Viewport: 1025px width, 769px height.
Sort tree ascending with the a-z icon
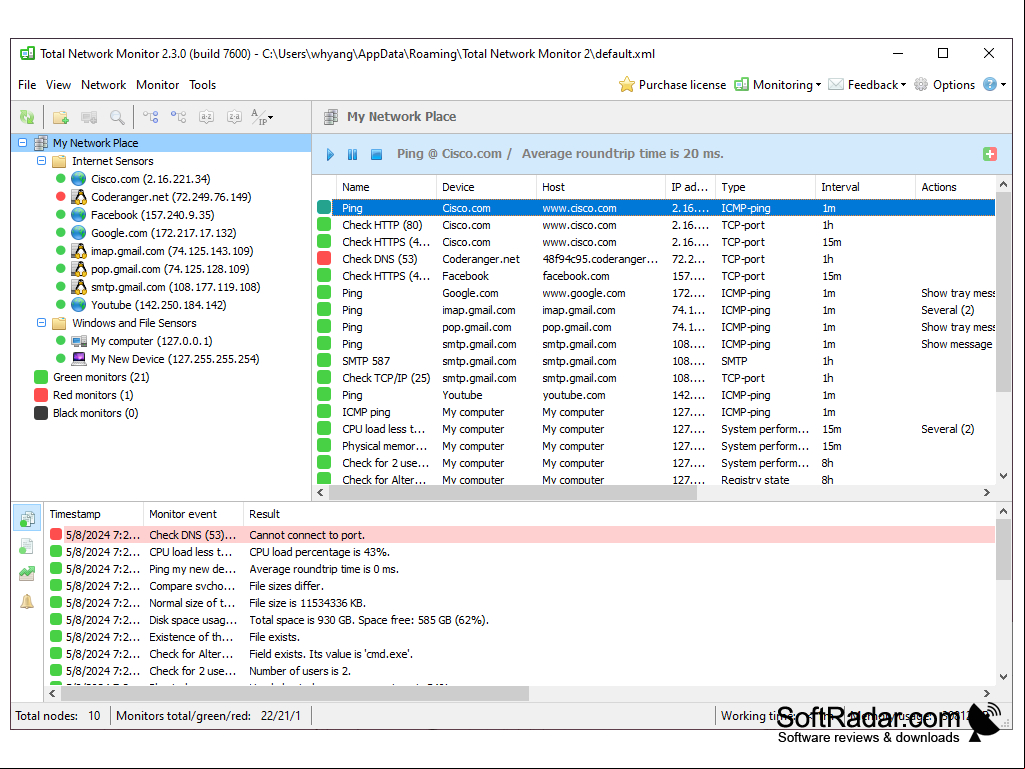207,117
